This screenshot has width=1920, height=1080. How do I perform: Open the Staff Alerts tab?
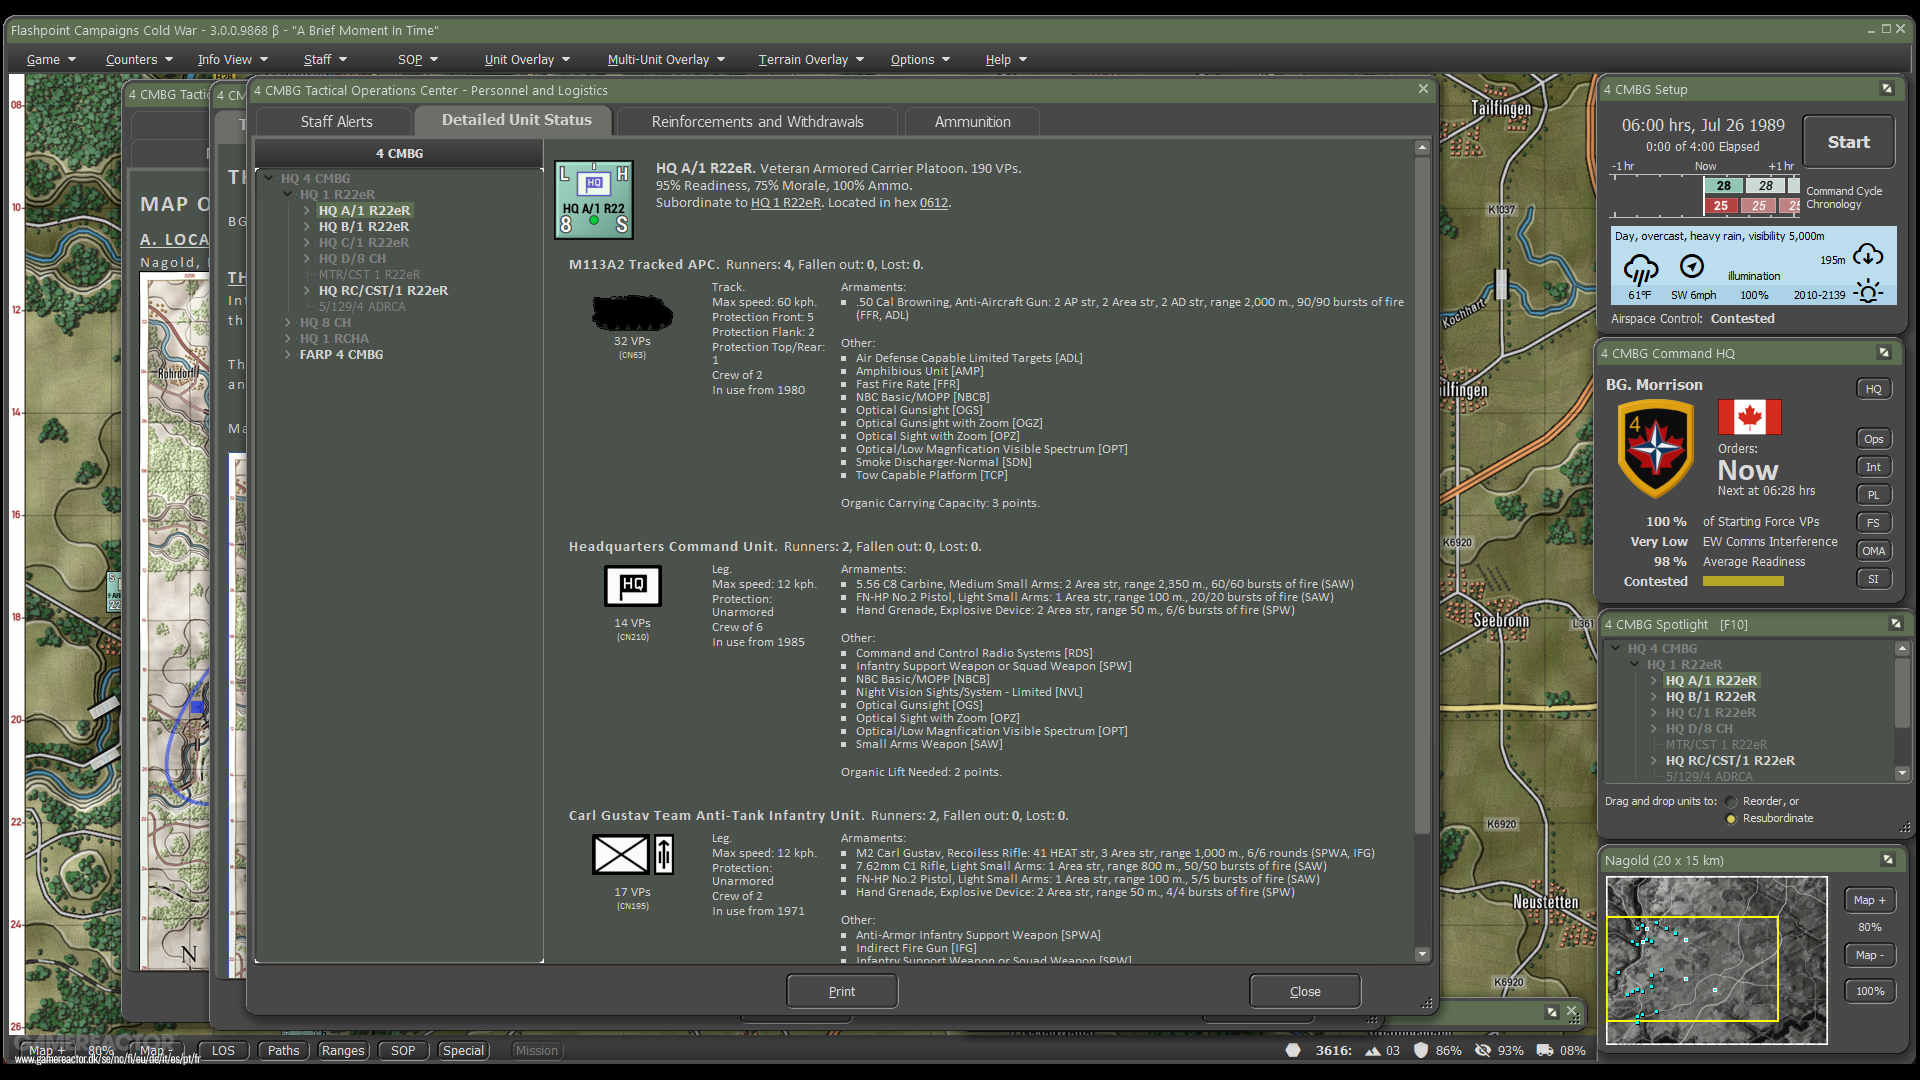336,122
